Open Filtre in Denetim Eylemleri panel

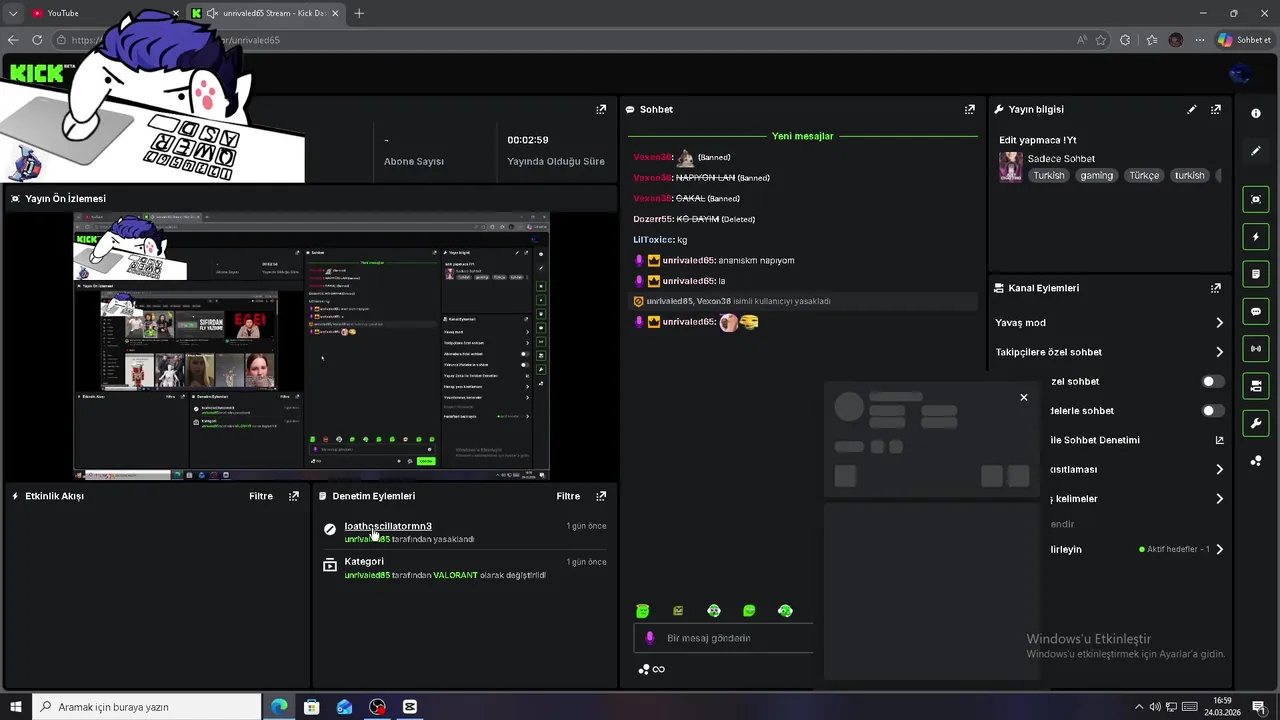[568, 496]
